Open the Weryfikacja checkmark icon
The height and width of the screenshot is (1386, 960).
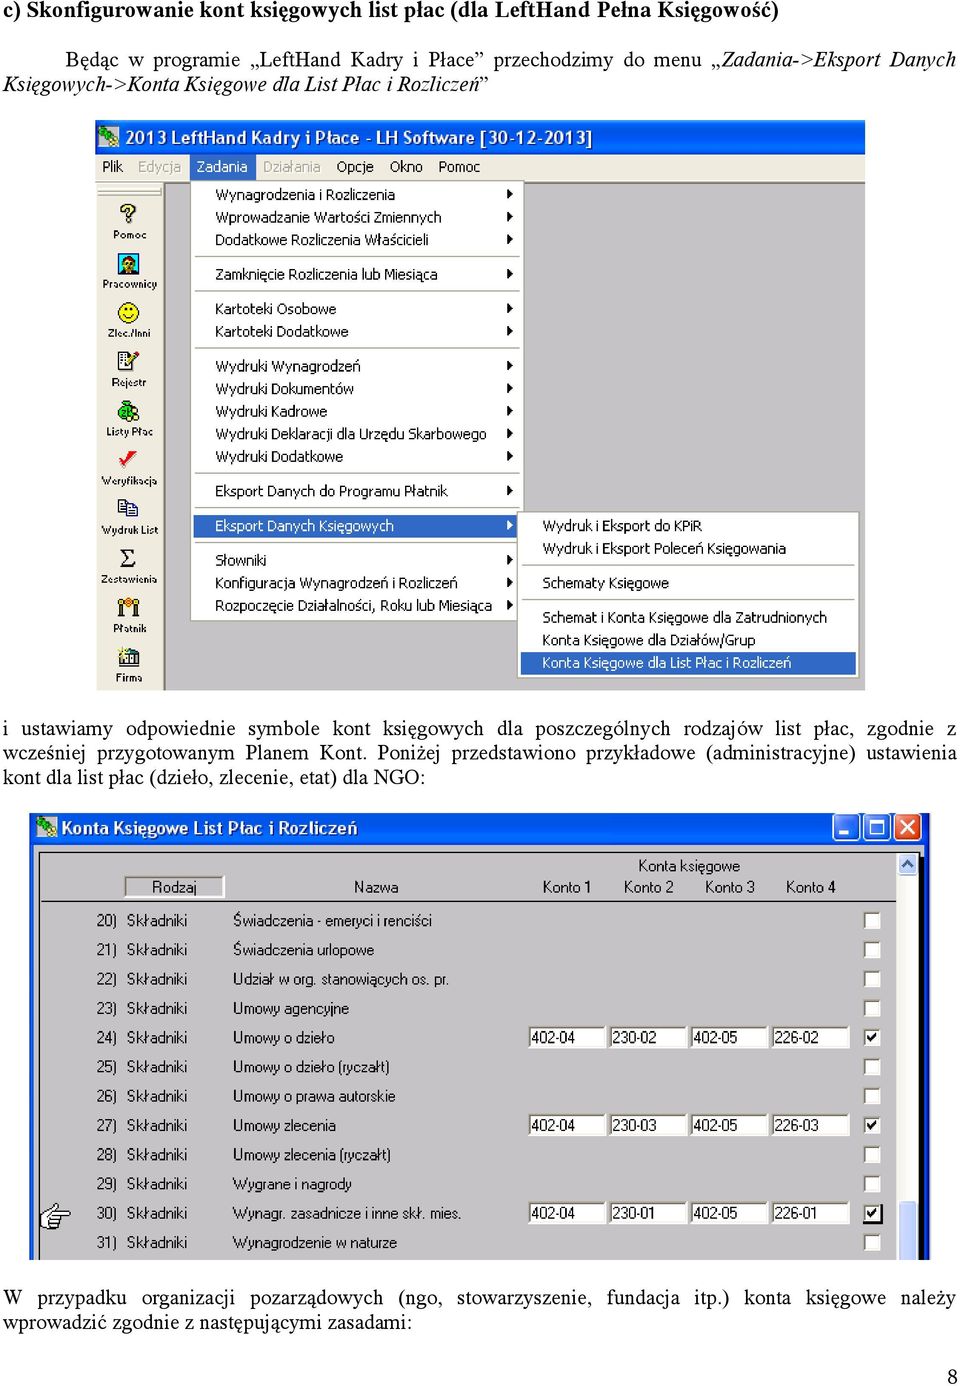(129, 459)
